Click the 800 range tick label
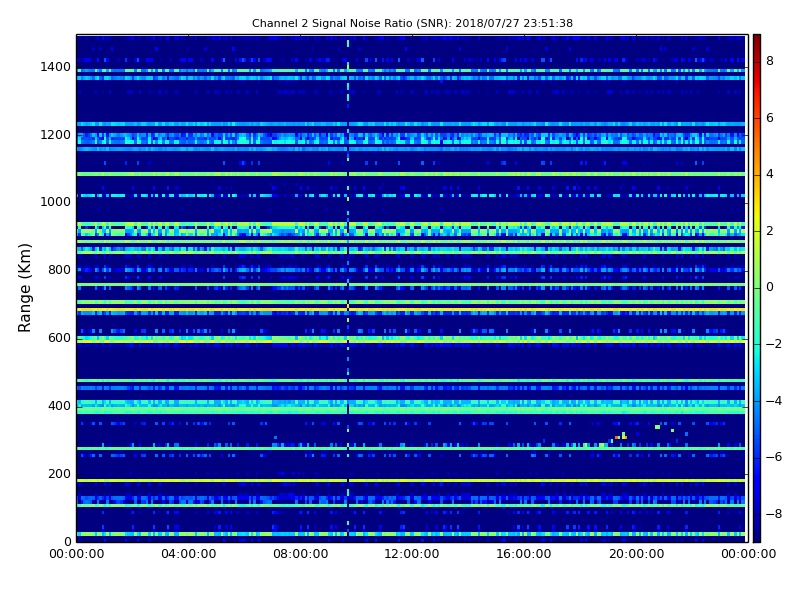The width and height of the screenshot is (800, 600). [59, 270]
